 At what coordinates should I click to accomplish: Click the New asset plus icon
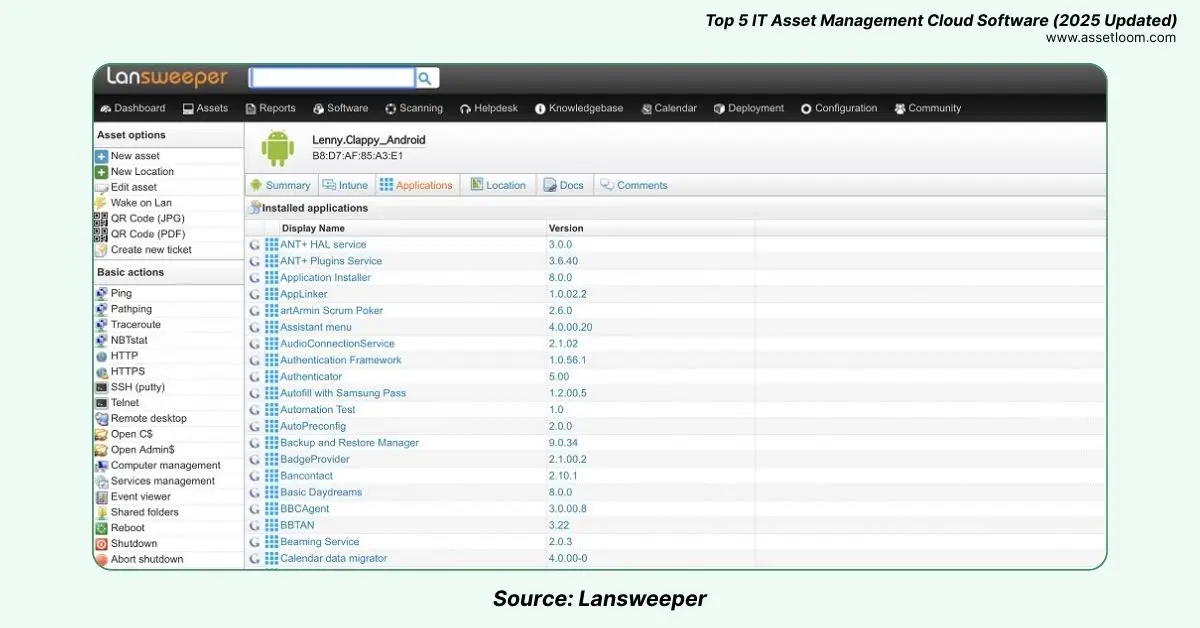click(101, 156)
